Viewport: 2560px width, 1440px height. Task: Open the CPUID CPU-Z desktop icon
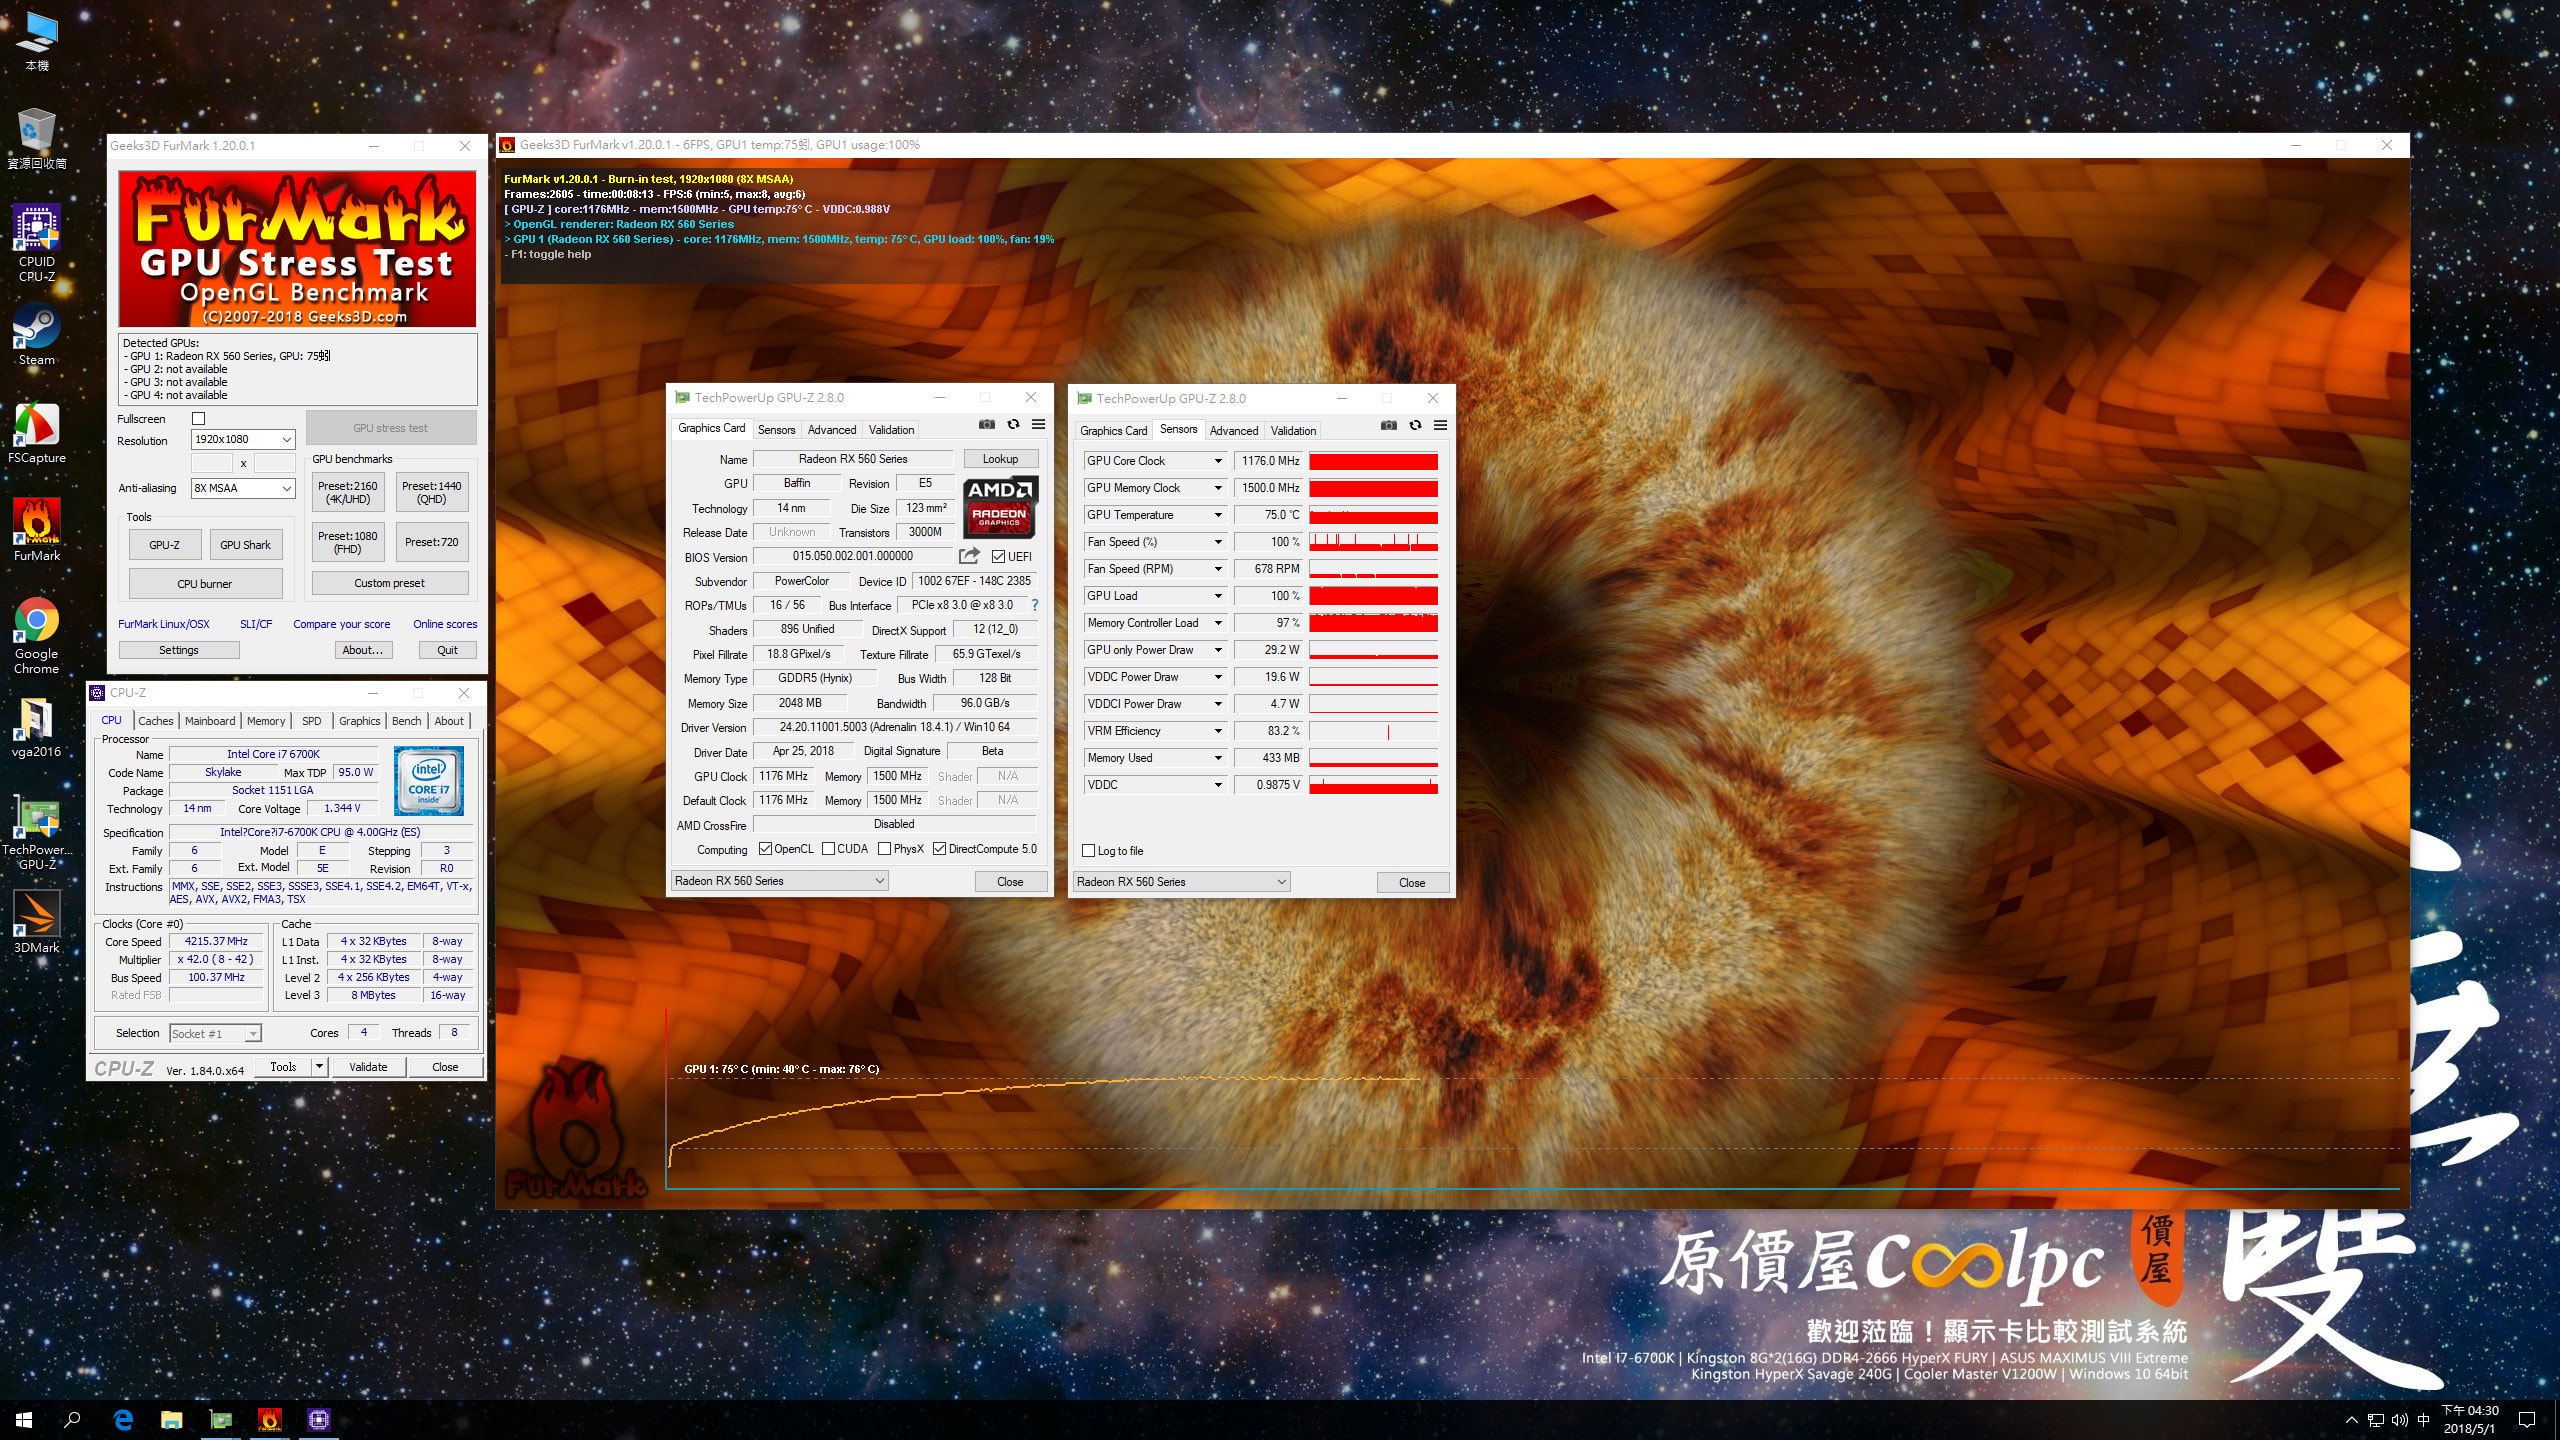pos(37,242)
